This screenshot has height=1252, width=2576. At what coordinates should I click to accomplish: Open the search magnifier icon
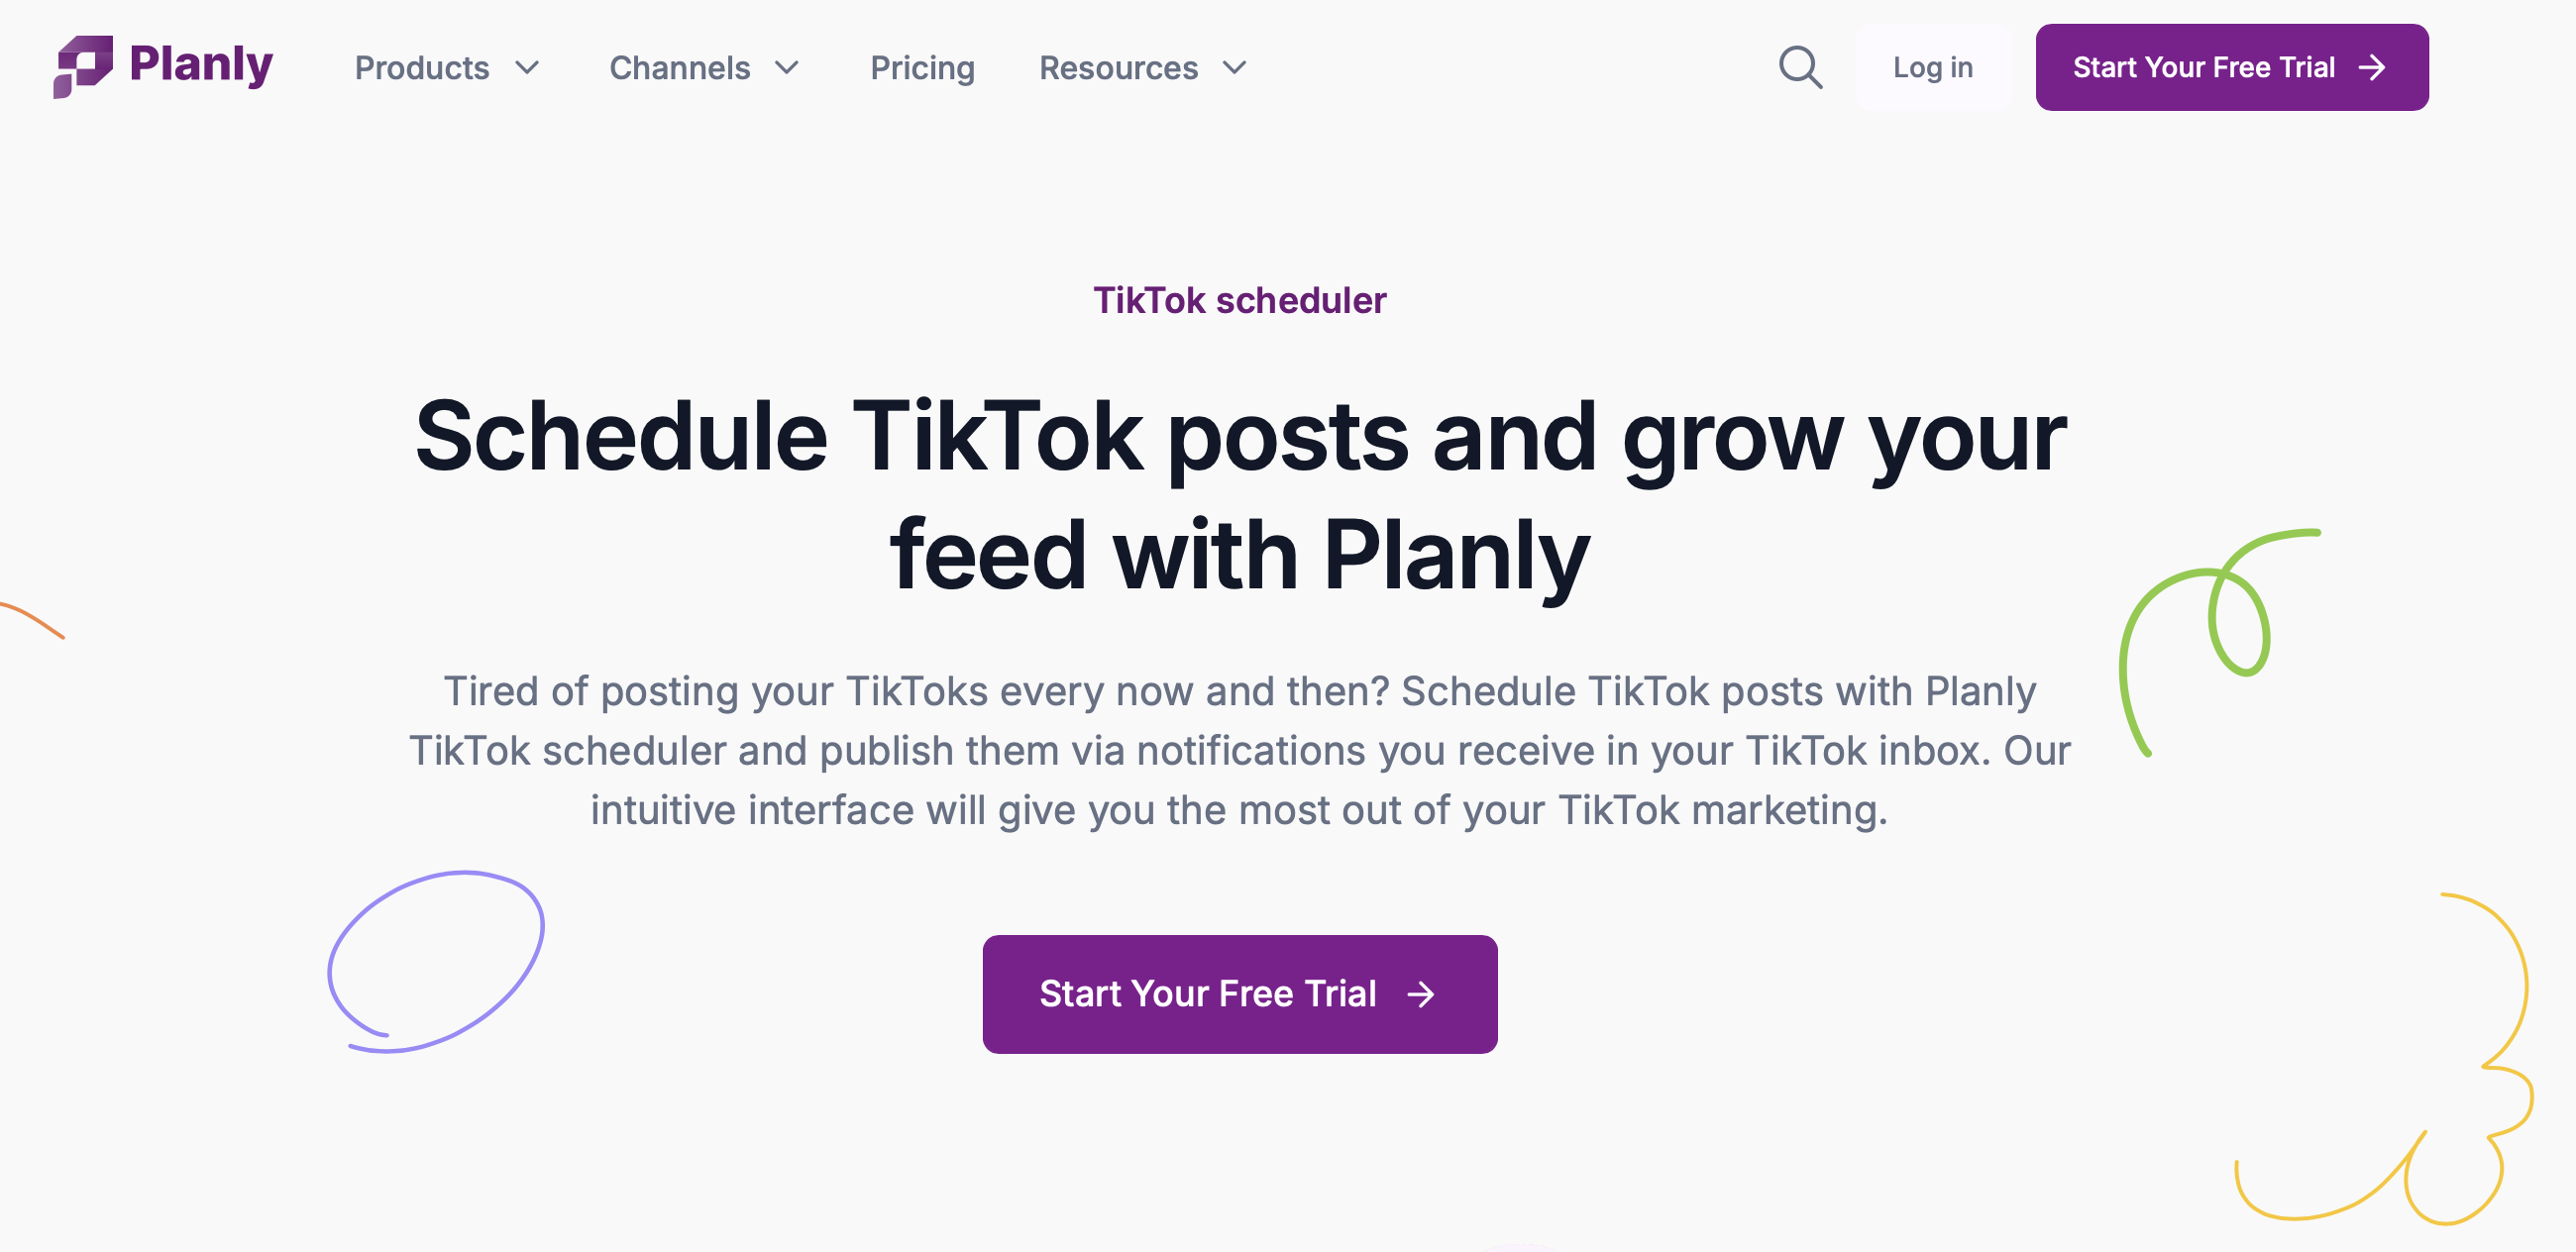tap(1800, 68)
